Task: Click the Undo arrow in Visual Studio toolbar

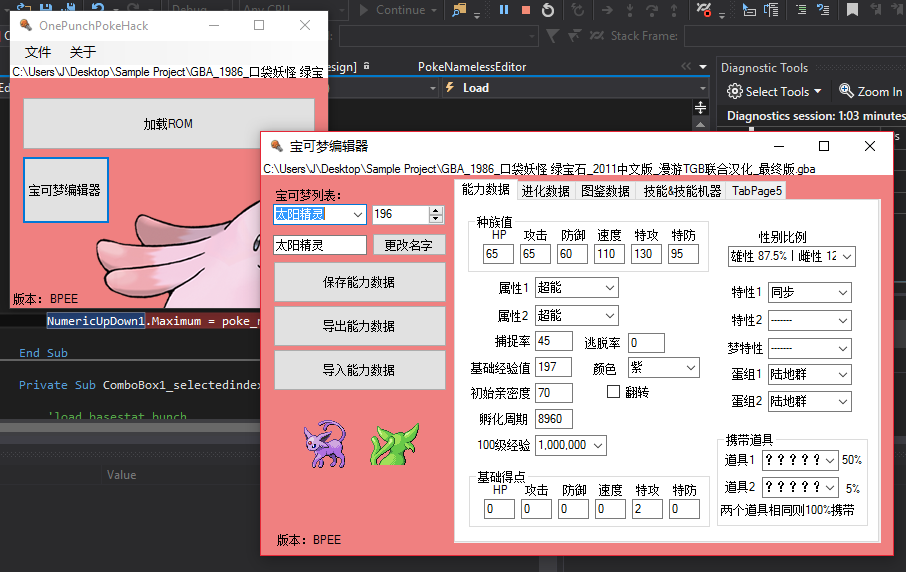Action: pos(98,8)
